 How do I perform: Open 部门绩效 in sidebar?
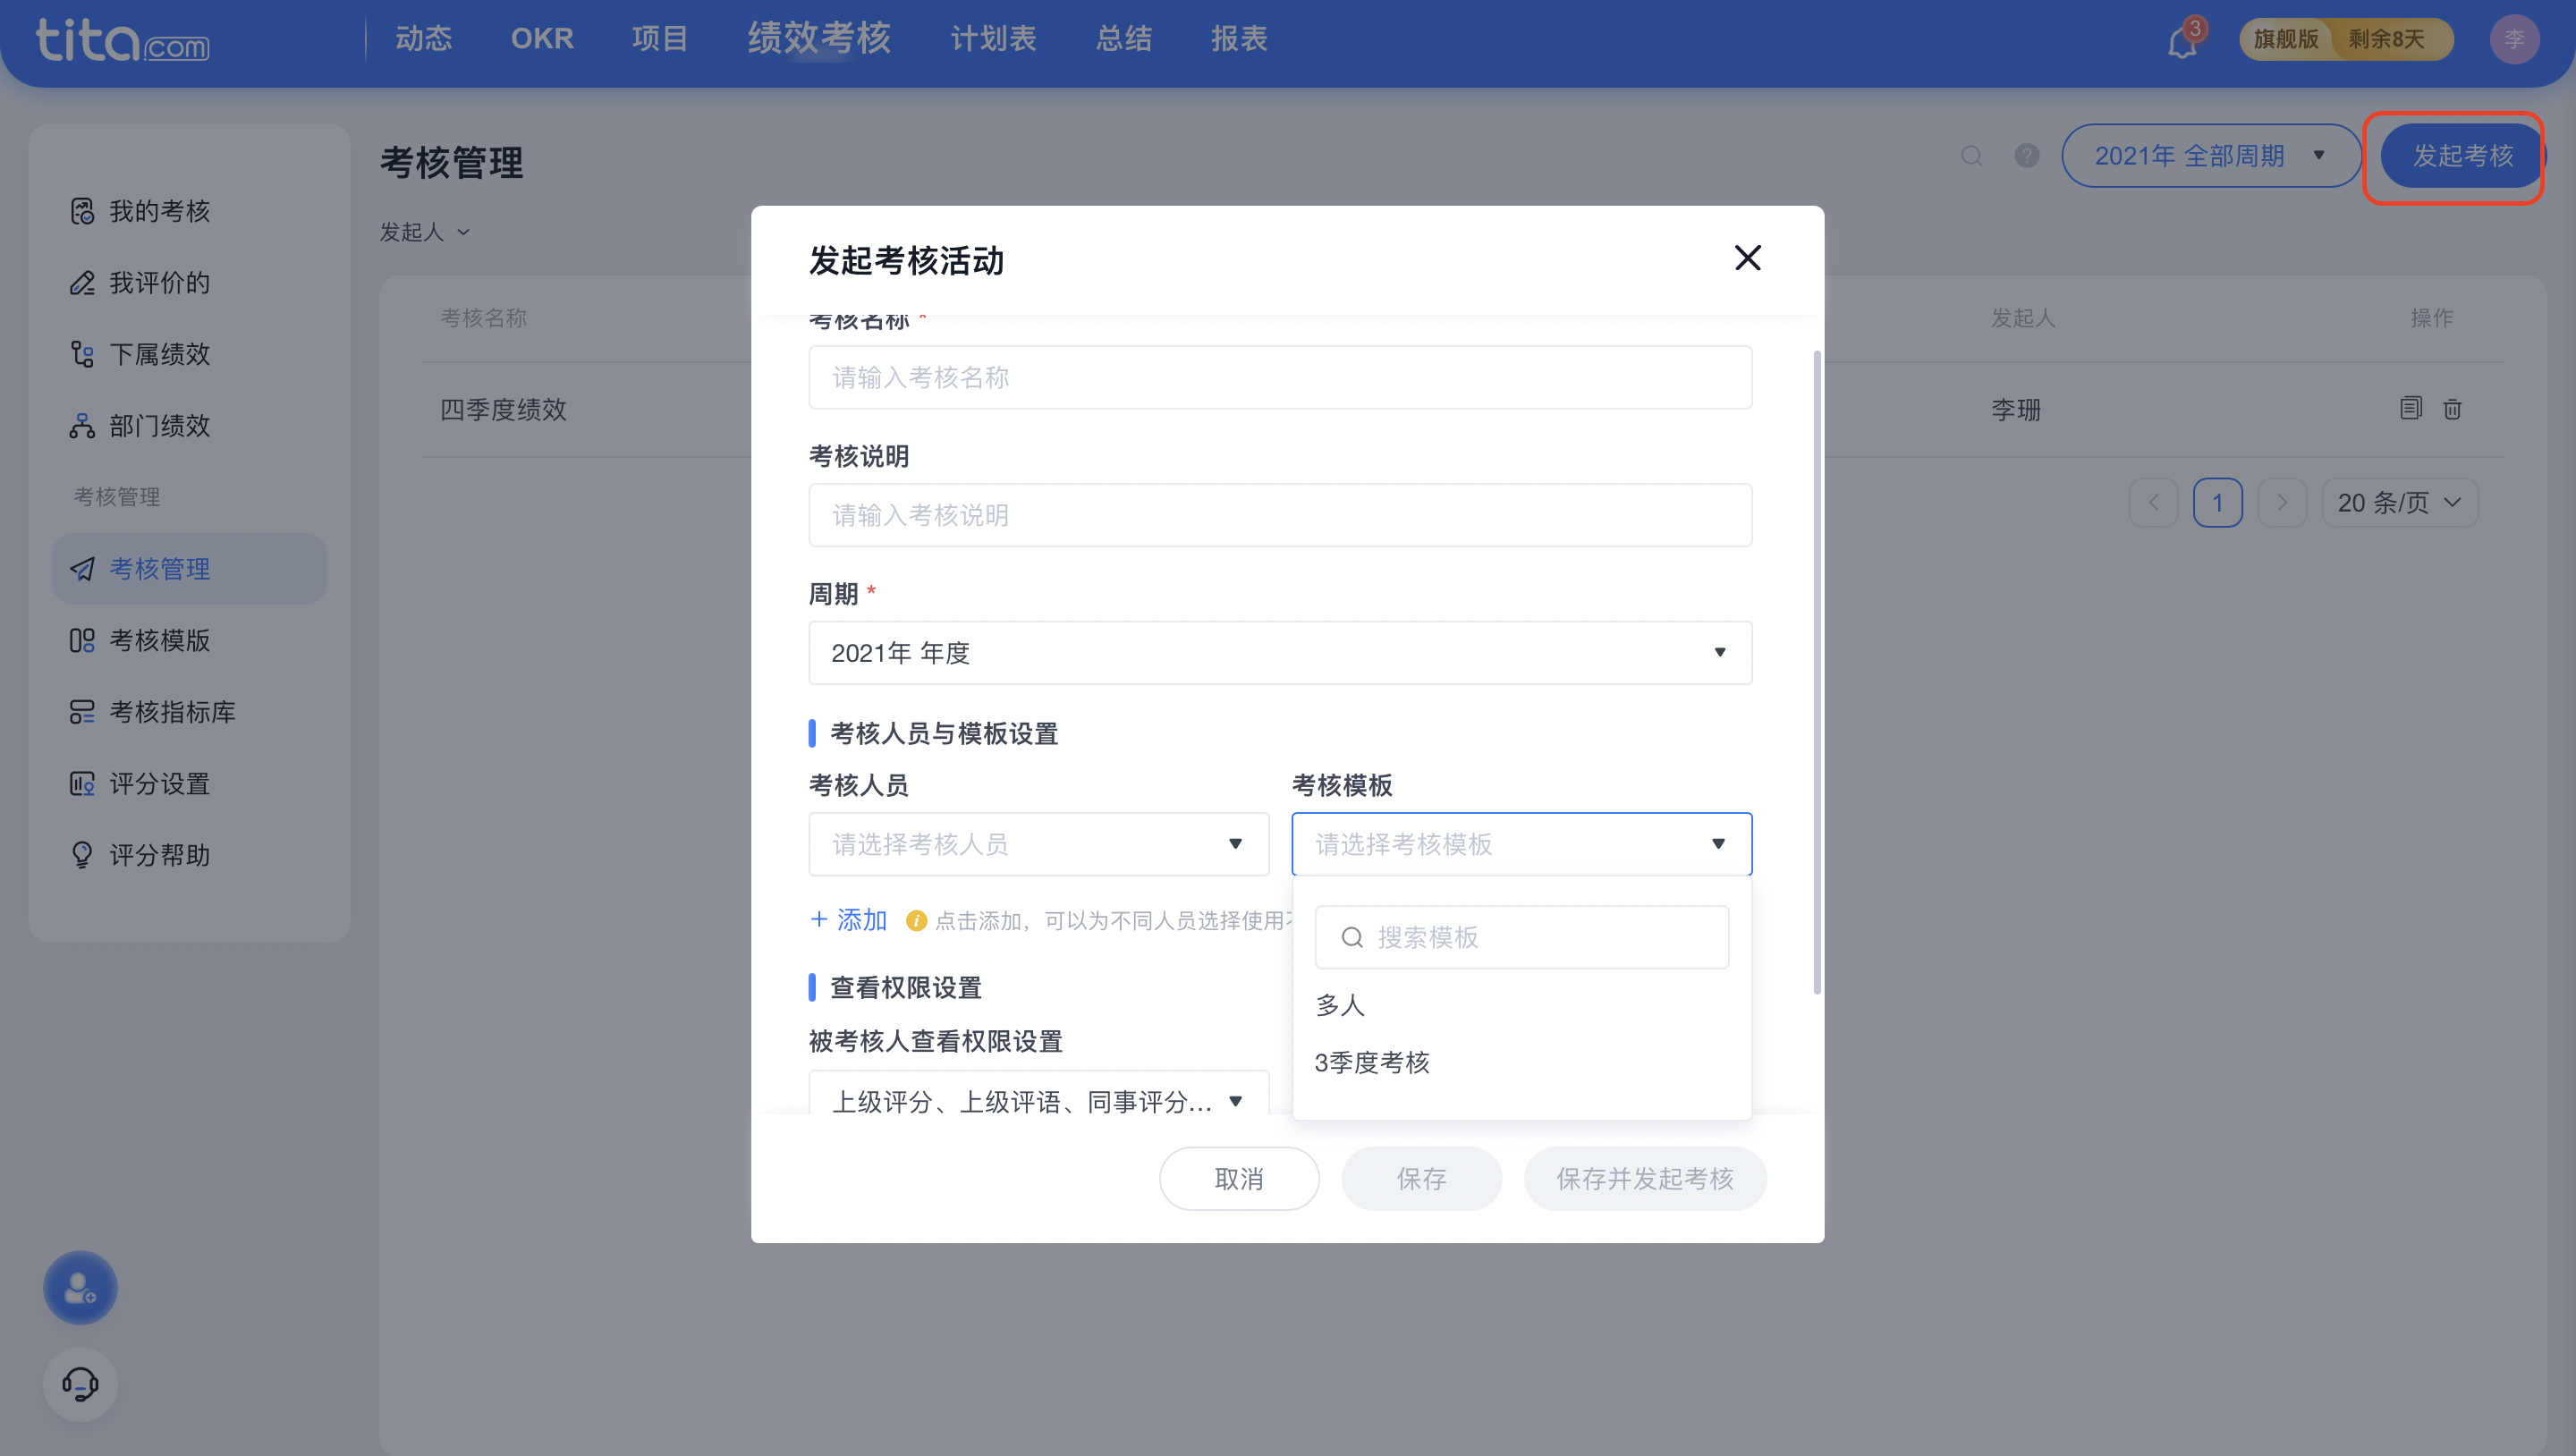click(189, 426)
